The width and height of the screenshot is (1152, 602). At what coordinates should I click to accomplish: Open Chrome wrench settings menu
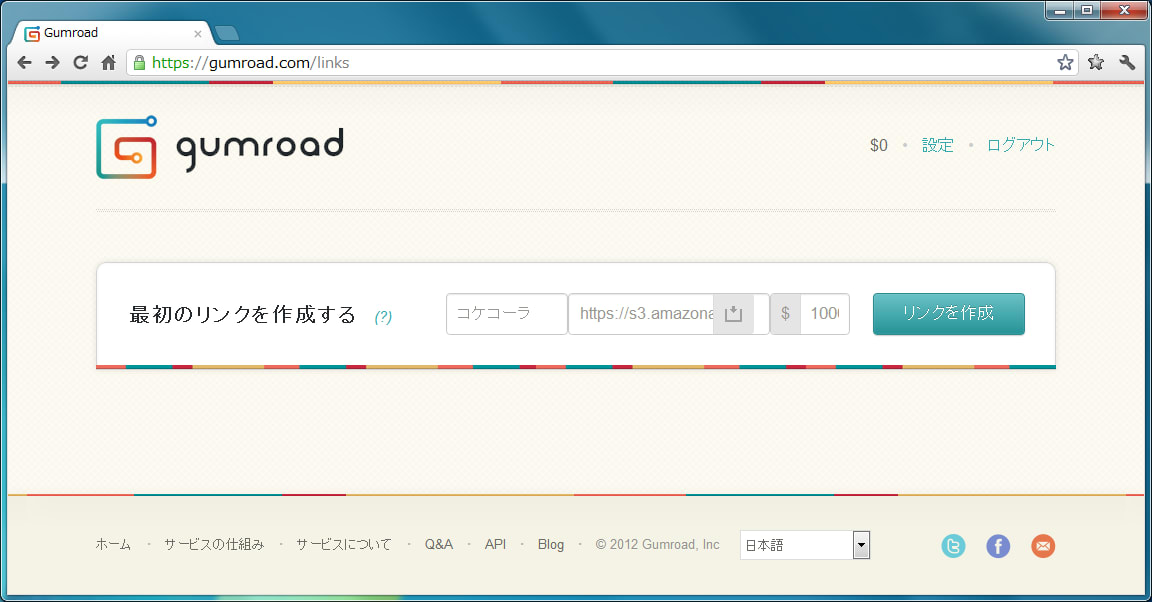[x=1127, y=63]
